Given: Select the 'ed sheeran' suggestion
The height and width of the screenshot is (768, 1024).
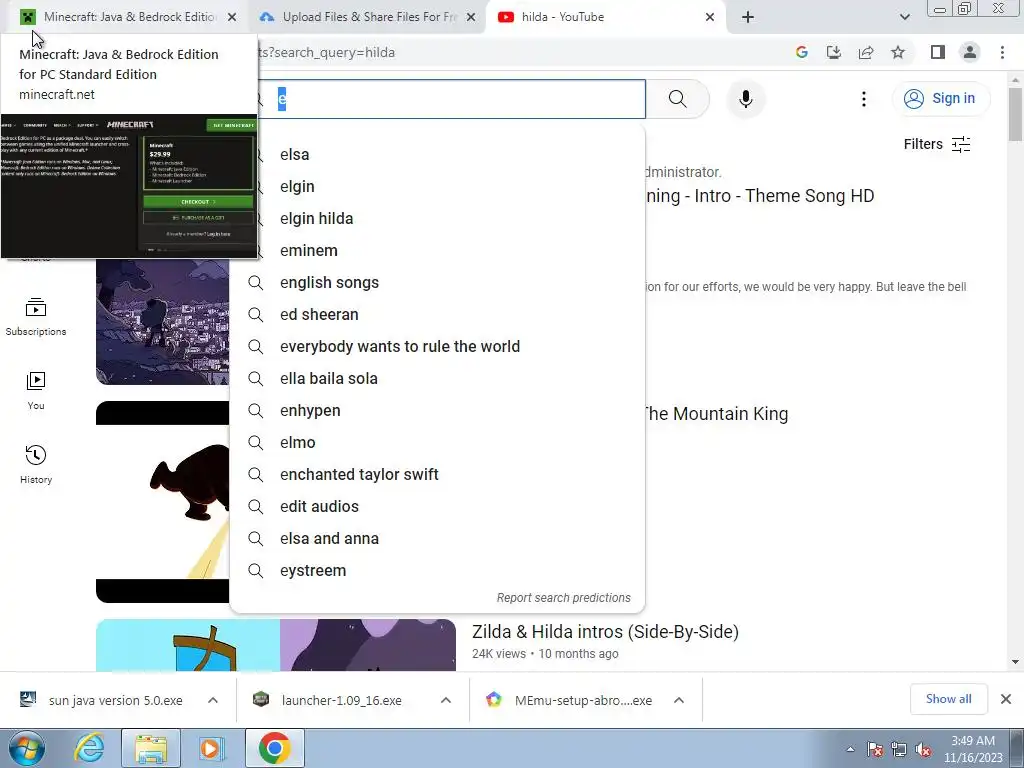Looking at the screenshot, I should pyautogui.click(x=437, y=315).
